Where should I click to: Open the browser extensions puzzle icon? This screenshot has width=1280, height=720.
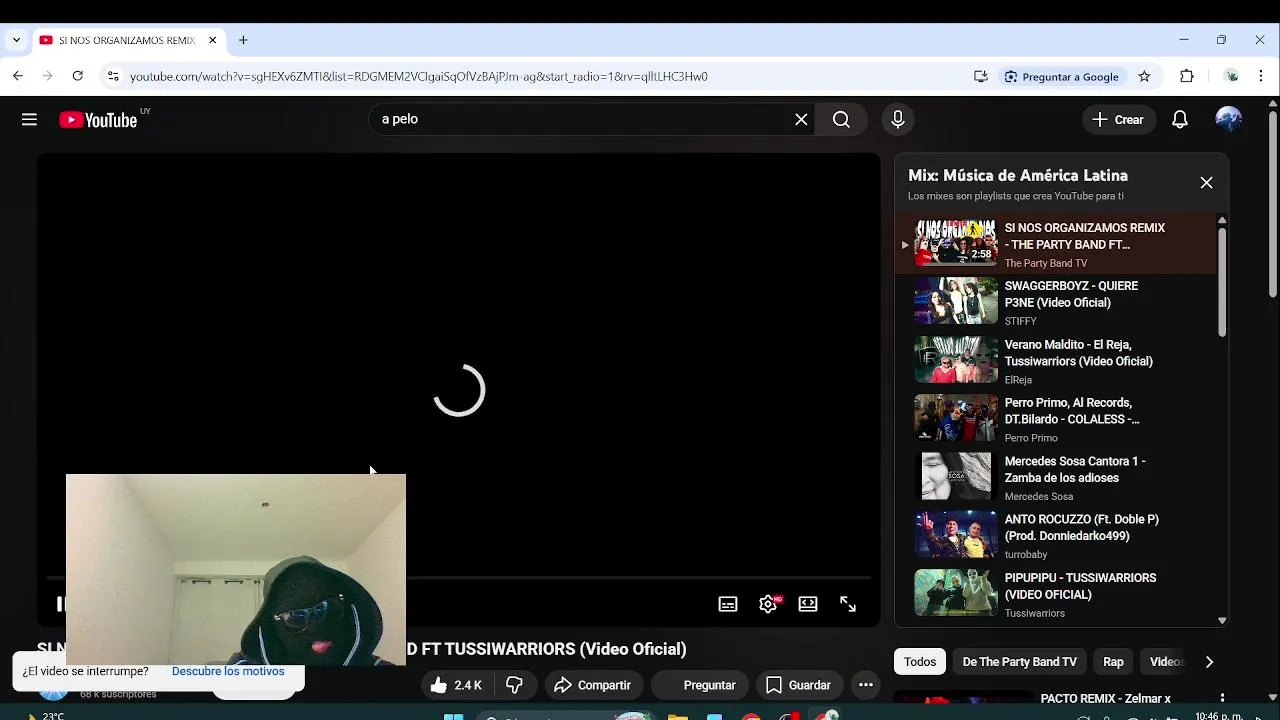[1187, 76]
